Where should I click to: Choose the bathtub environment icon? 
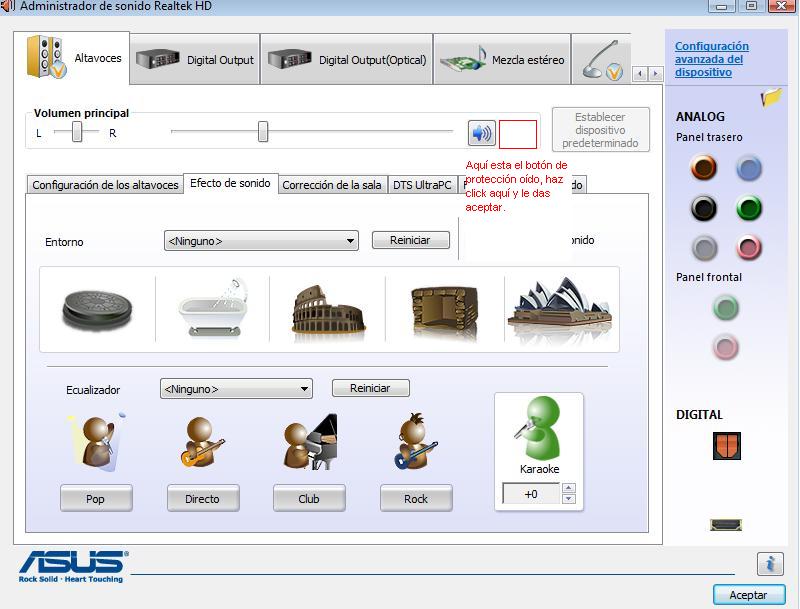pyautogui.click(x=213, y=308)
